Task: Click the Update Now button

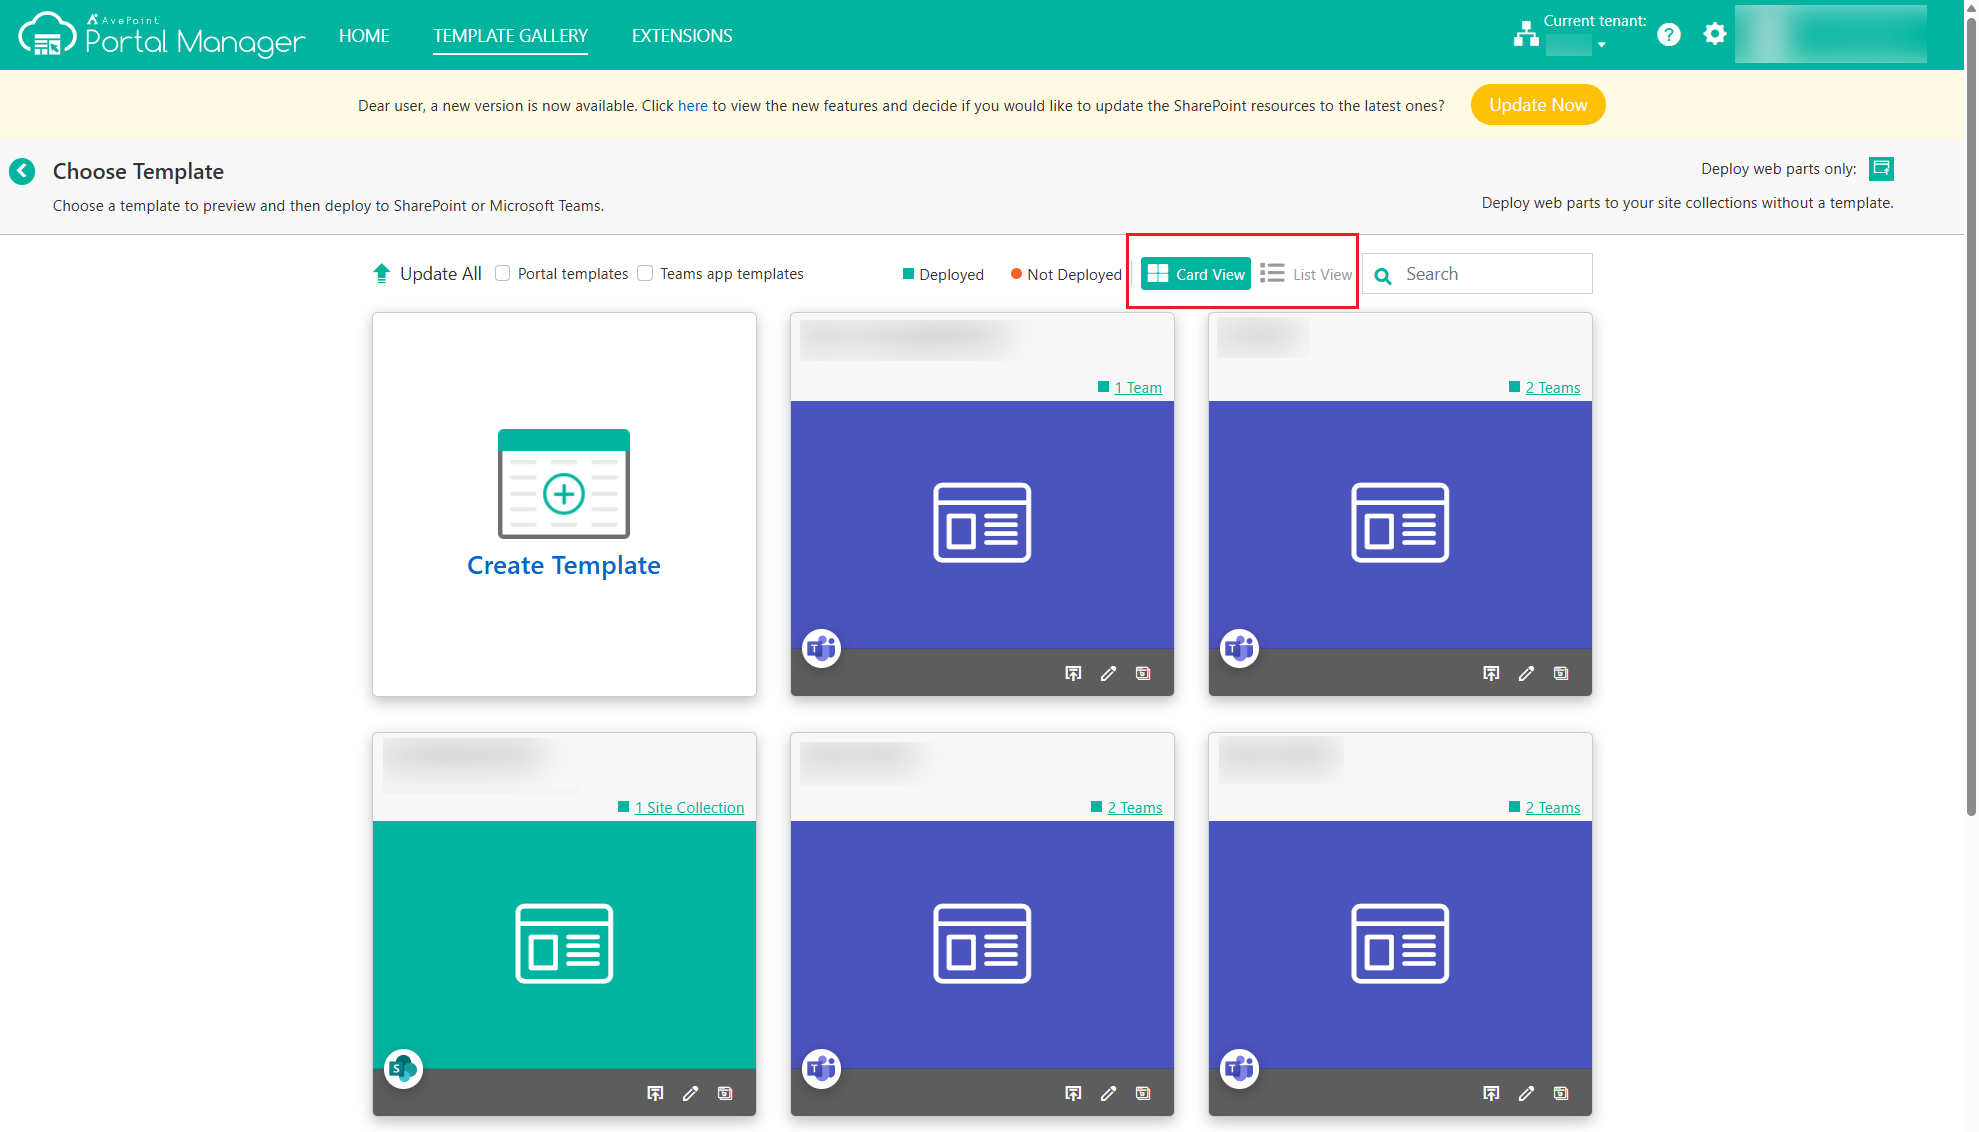Action: 1537,105
